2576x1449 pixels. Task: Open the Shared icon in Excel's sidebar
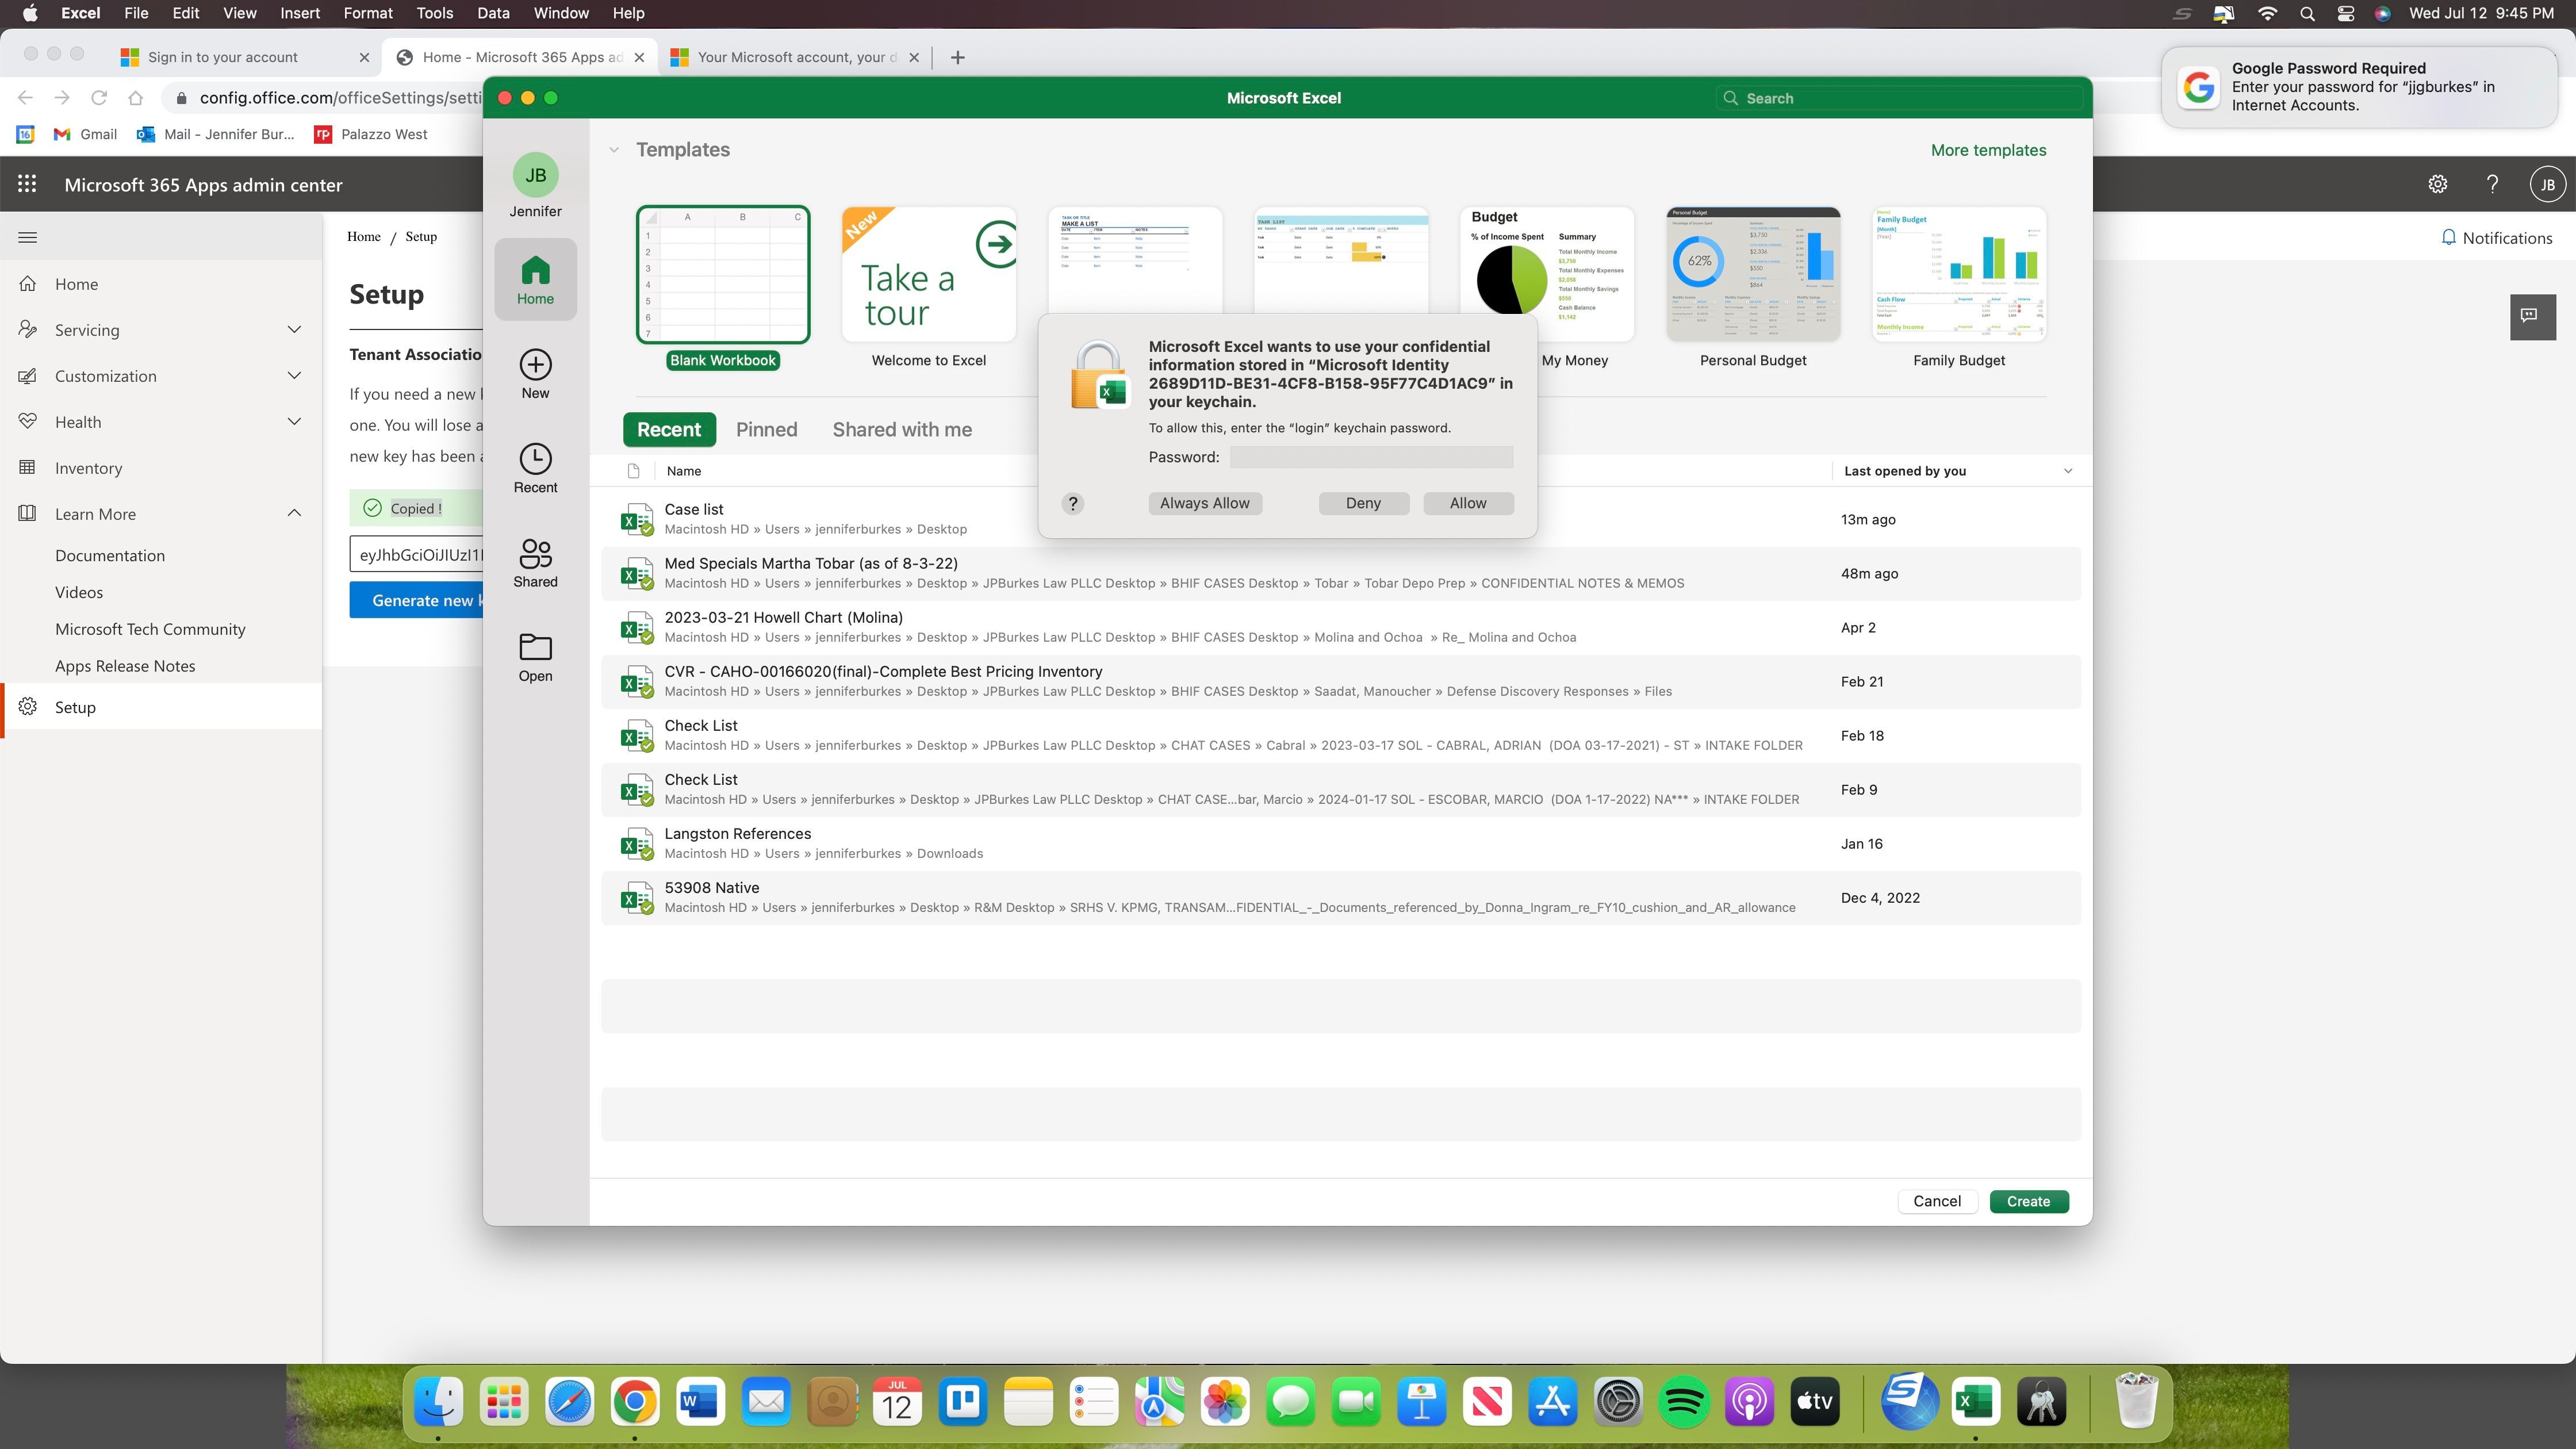tap(535, 560)
